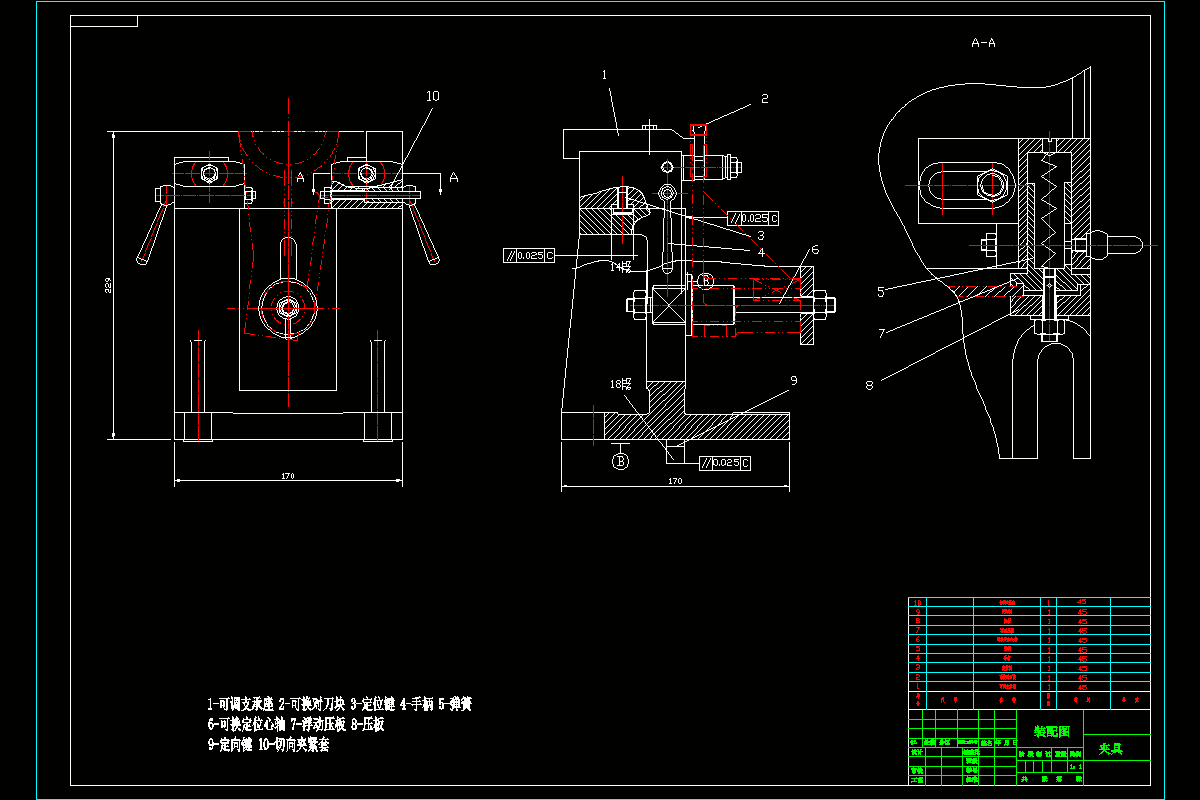Click item number "1" in the parts list
Screen dimensions: 1200x800
coord(917,686)
